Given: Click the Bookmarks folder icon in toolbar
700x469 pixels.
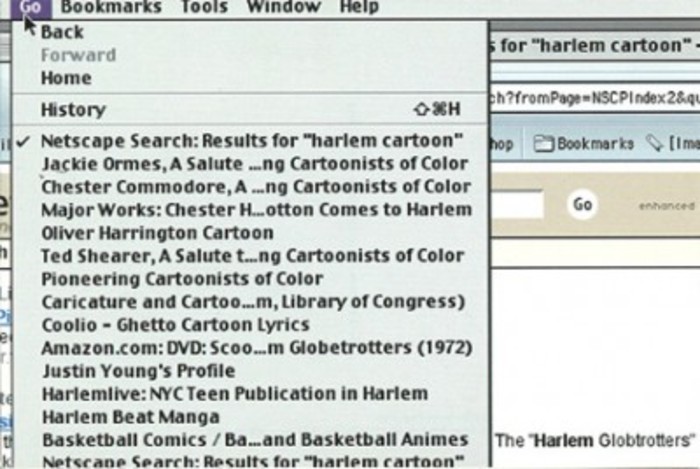Looking at the screenshot, I should [543, 144].
